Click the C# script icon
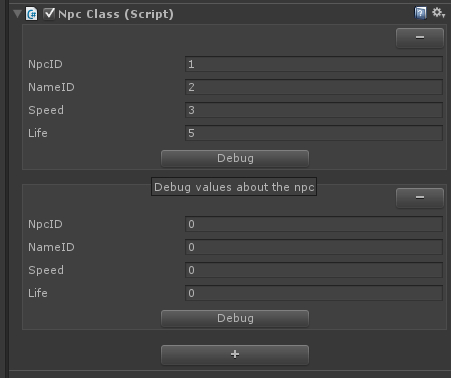 pyautogui.click(x=32, y=14)
